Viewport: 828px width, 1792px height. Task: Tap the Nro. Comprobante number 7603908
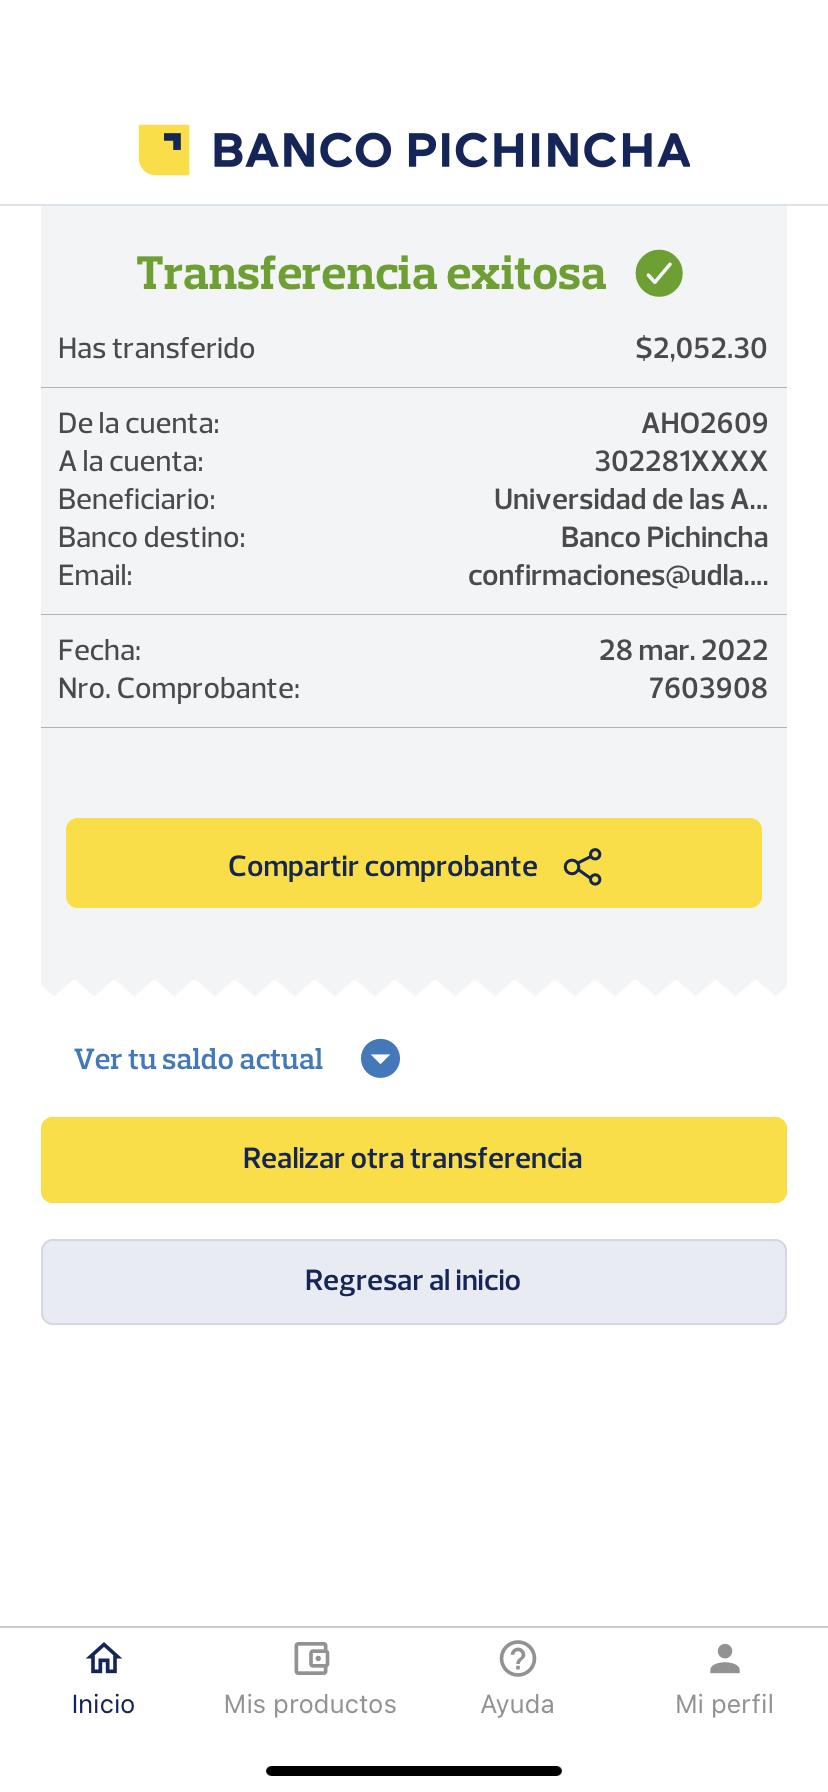(x=708, y=688)
